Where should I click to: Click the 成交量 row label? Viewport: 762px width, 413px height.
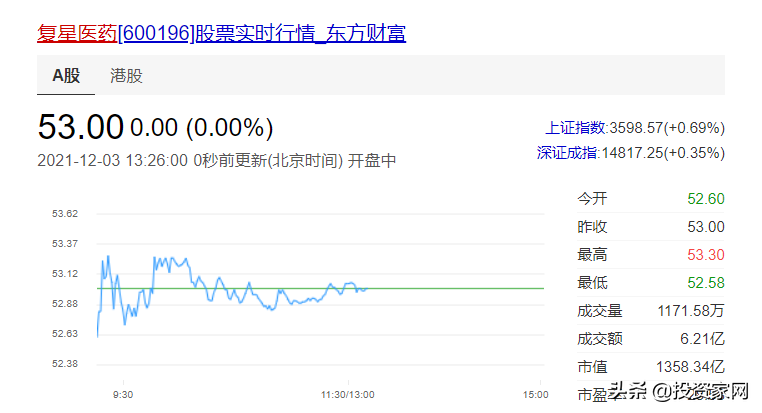tap(600, 310)
